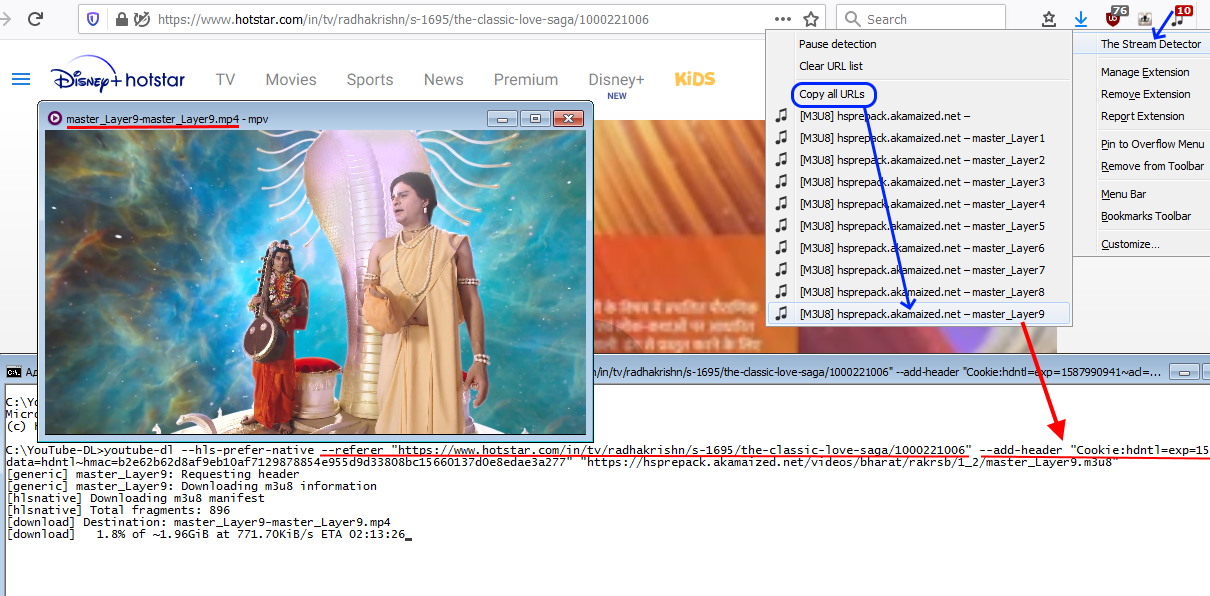1210x596 pixels.
Task: Click '[download] Destination: master_Layer9-master_Layer9.mp4' line
Action: (x=198, y=522)
